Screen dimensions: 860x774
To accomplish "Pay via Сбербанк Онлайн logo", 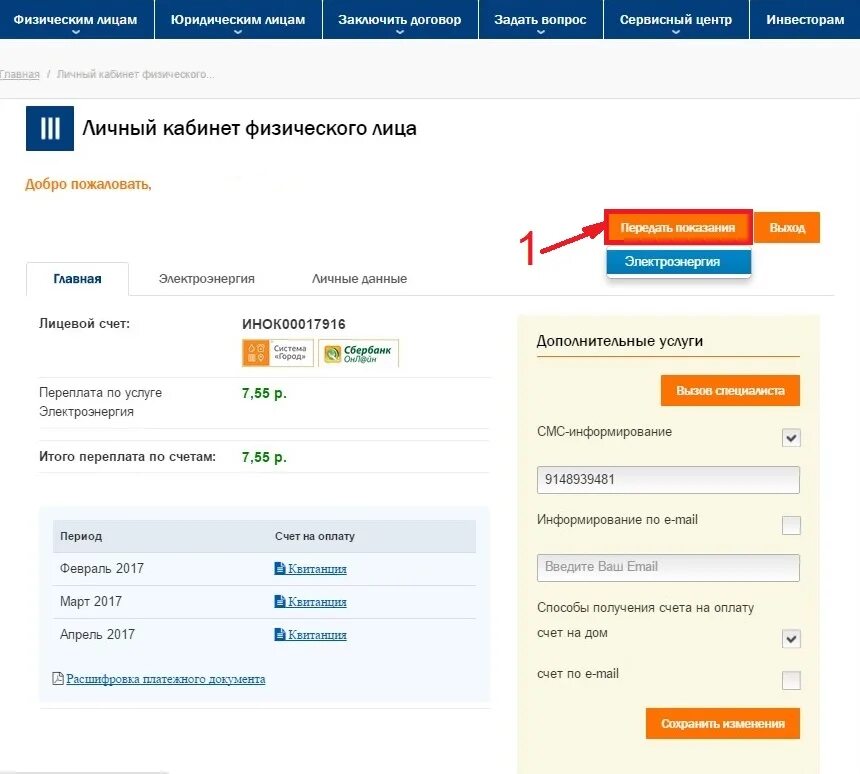I will point(359,353).
